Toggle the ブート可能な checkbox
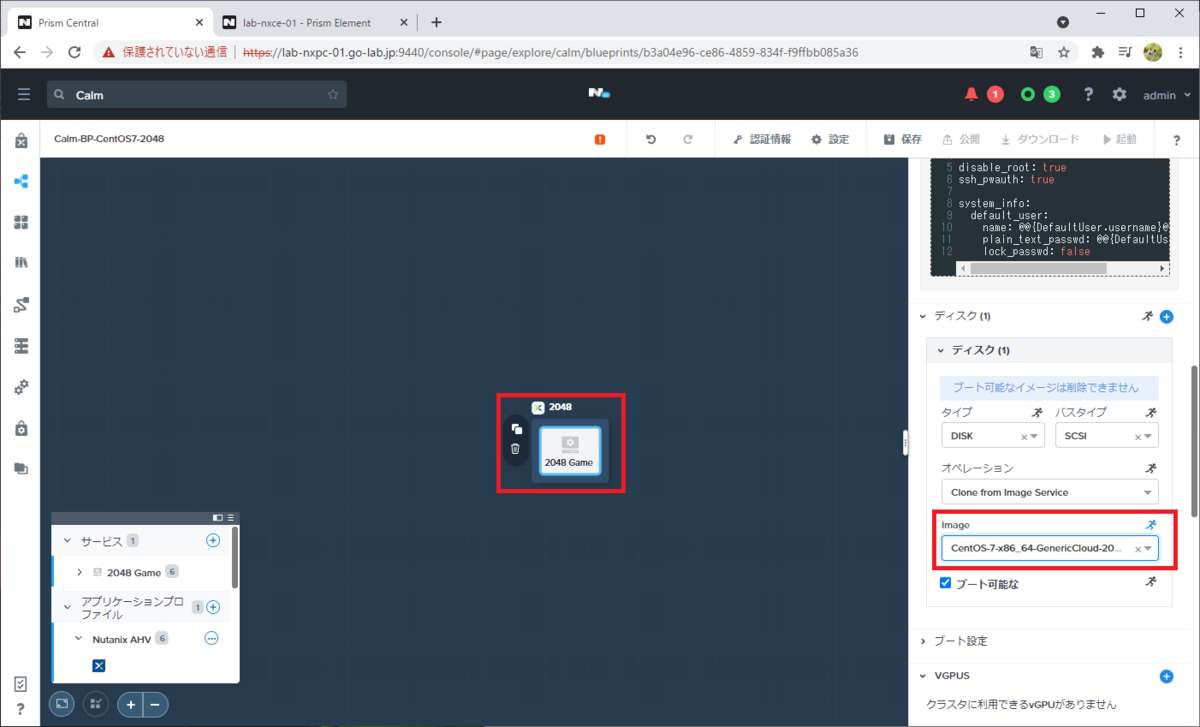 click(x=946, y=583)
